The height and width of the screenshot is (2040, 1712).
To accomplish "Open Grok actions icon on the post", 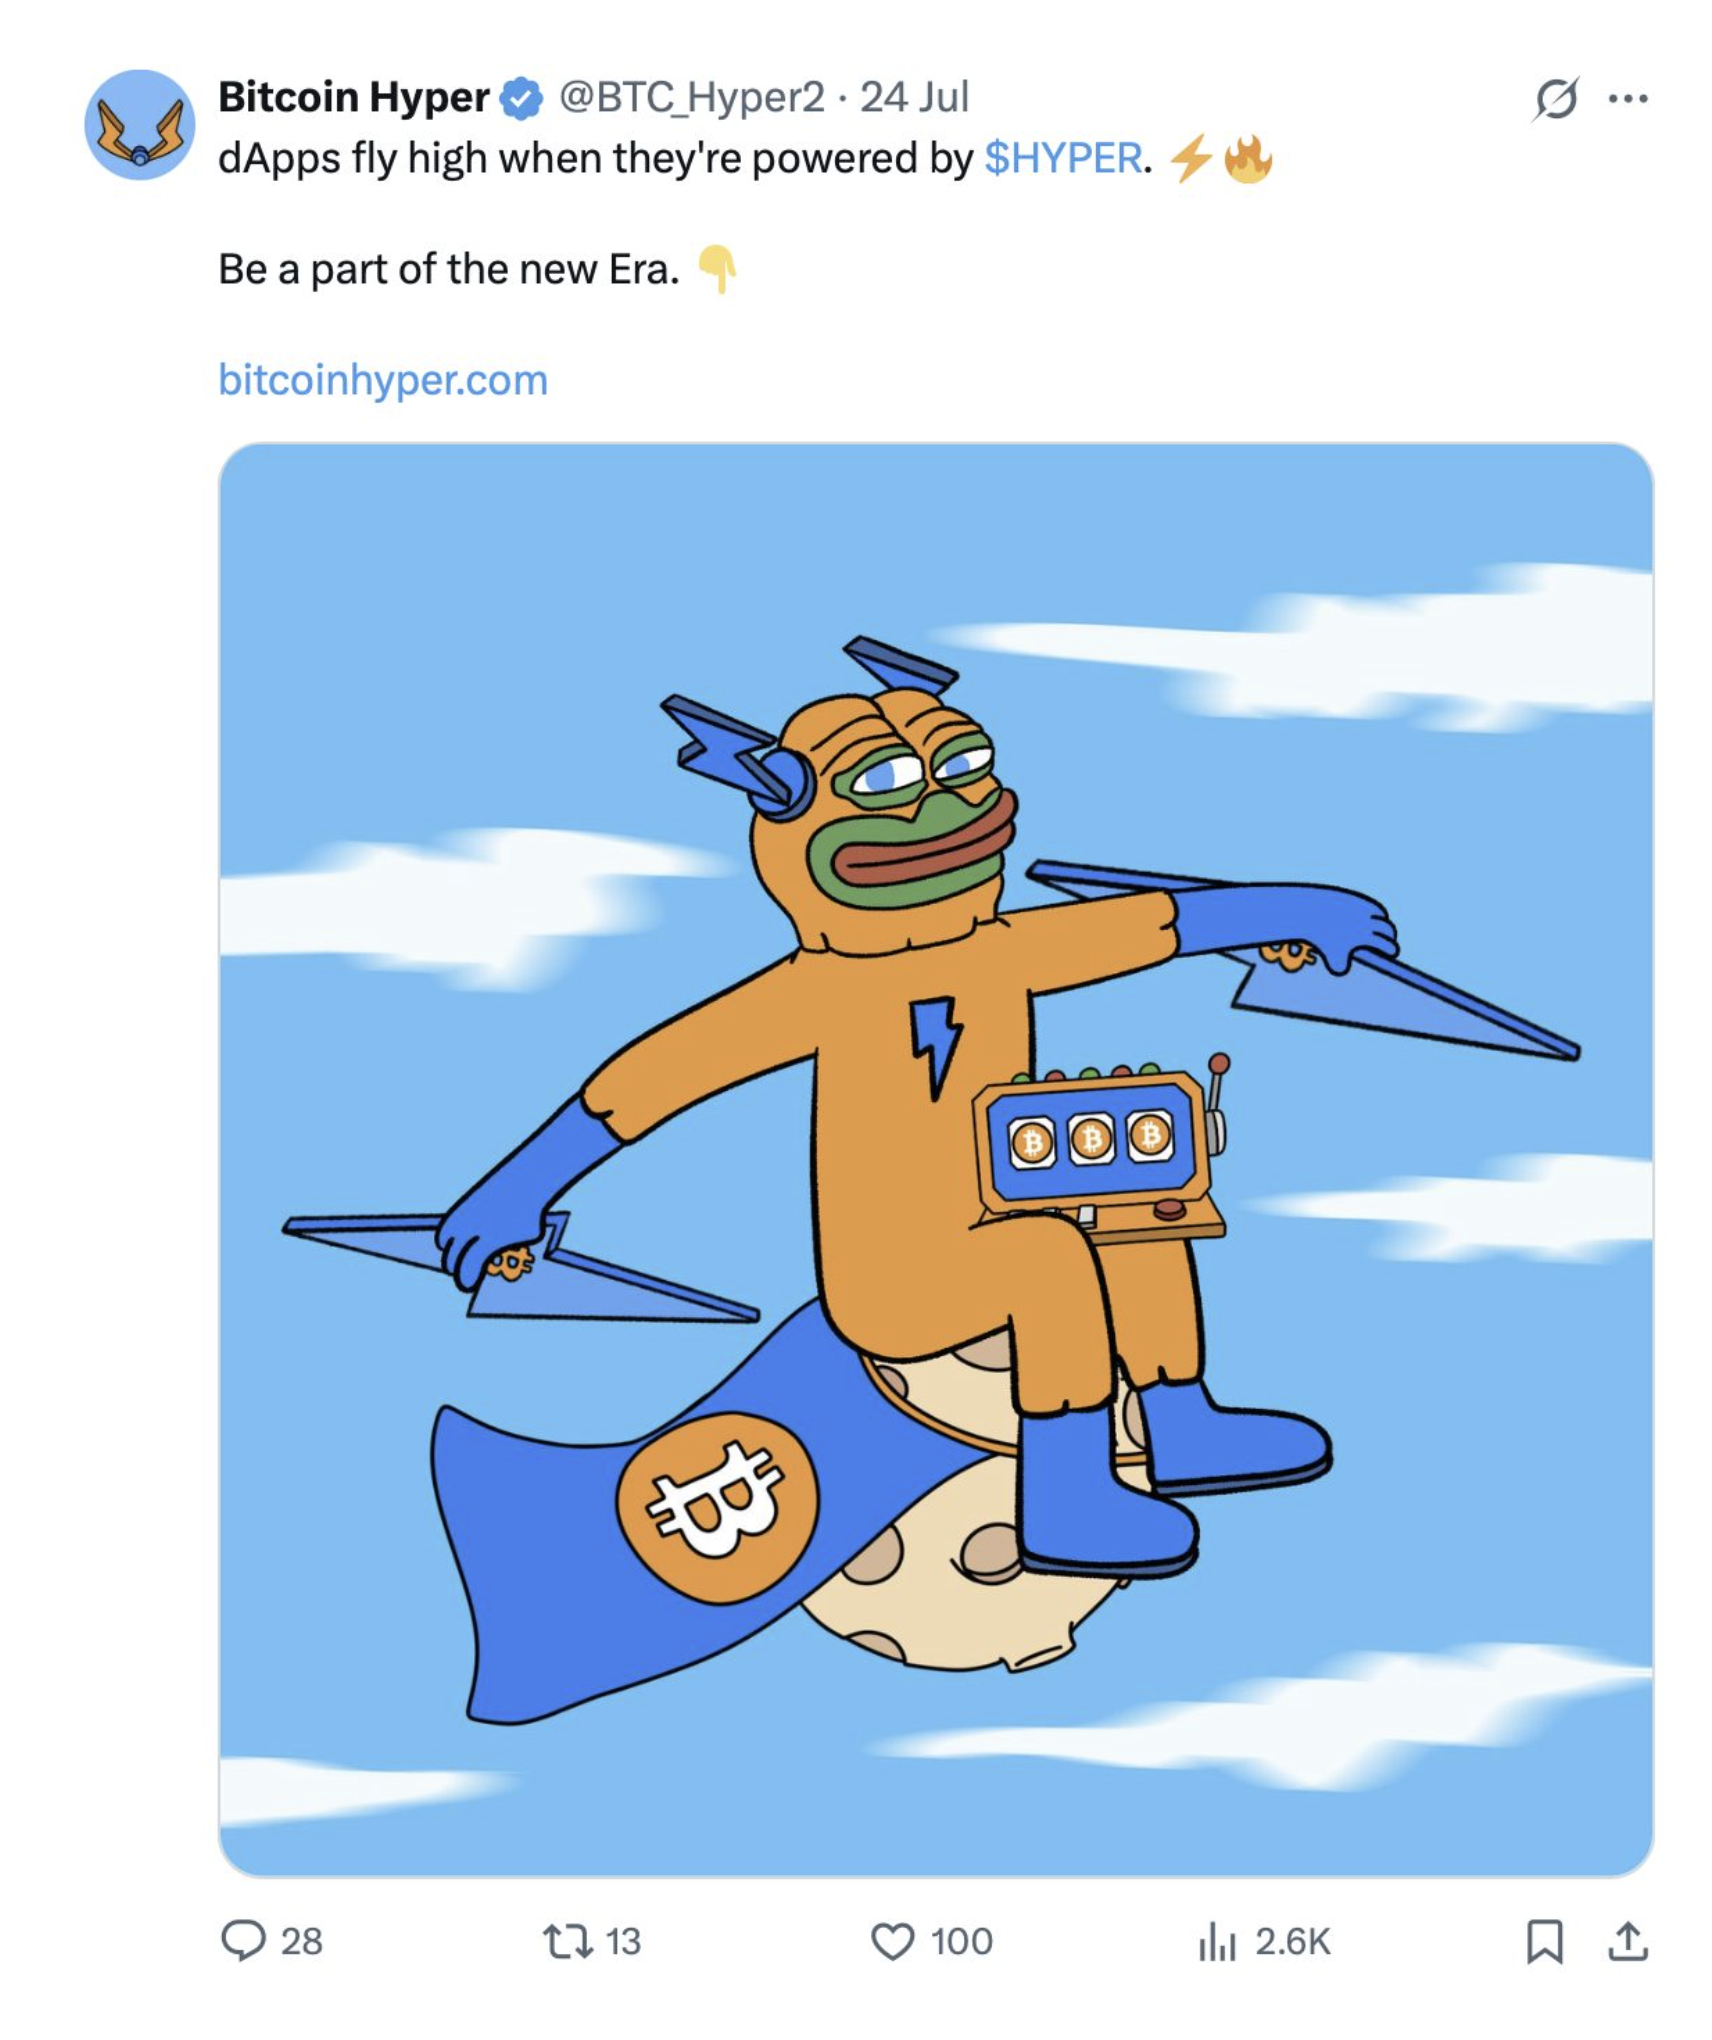I will tap(1555, 99).
